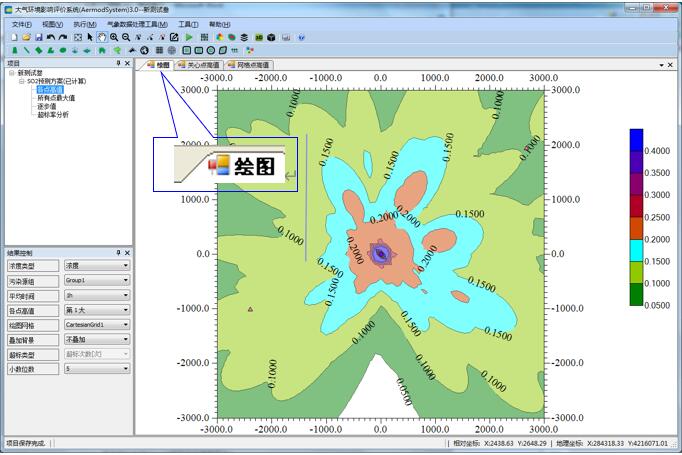
Task: Click the blue Help question mark icon
Action: 301,37
